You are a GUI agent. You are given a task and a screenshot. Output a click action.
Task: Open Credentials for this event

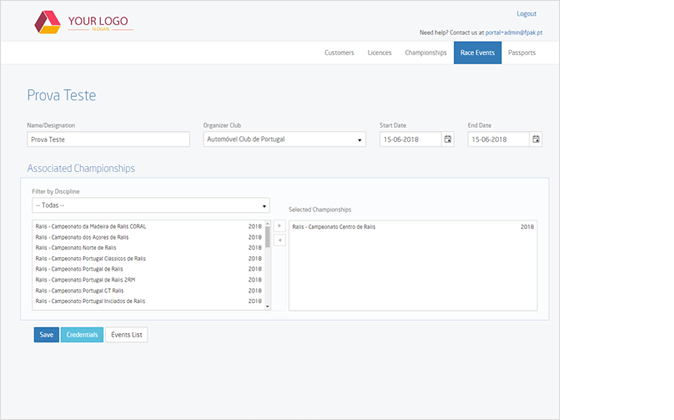pyautogui.click(x=82, y=335)
